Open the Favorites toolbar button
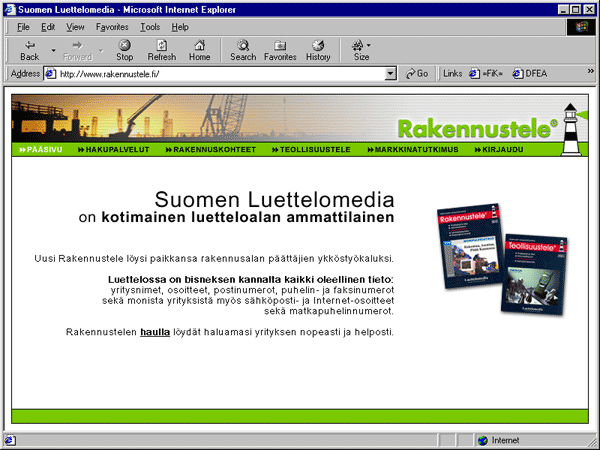This screenshot has height=450, width=600. click(280, 50)
